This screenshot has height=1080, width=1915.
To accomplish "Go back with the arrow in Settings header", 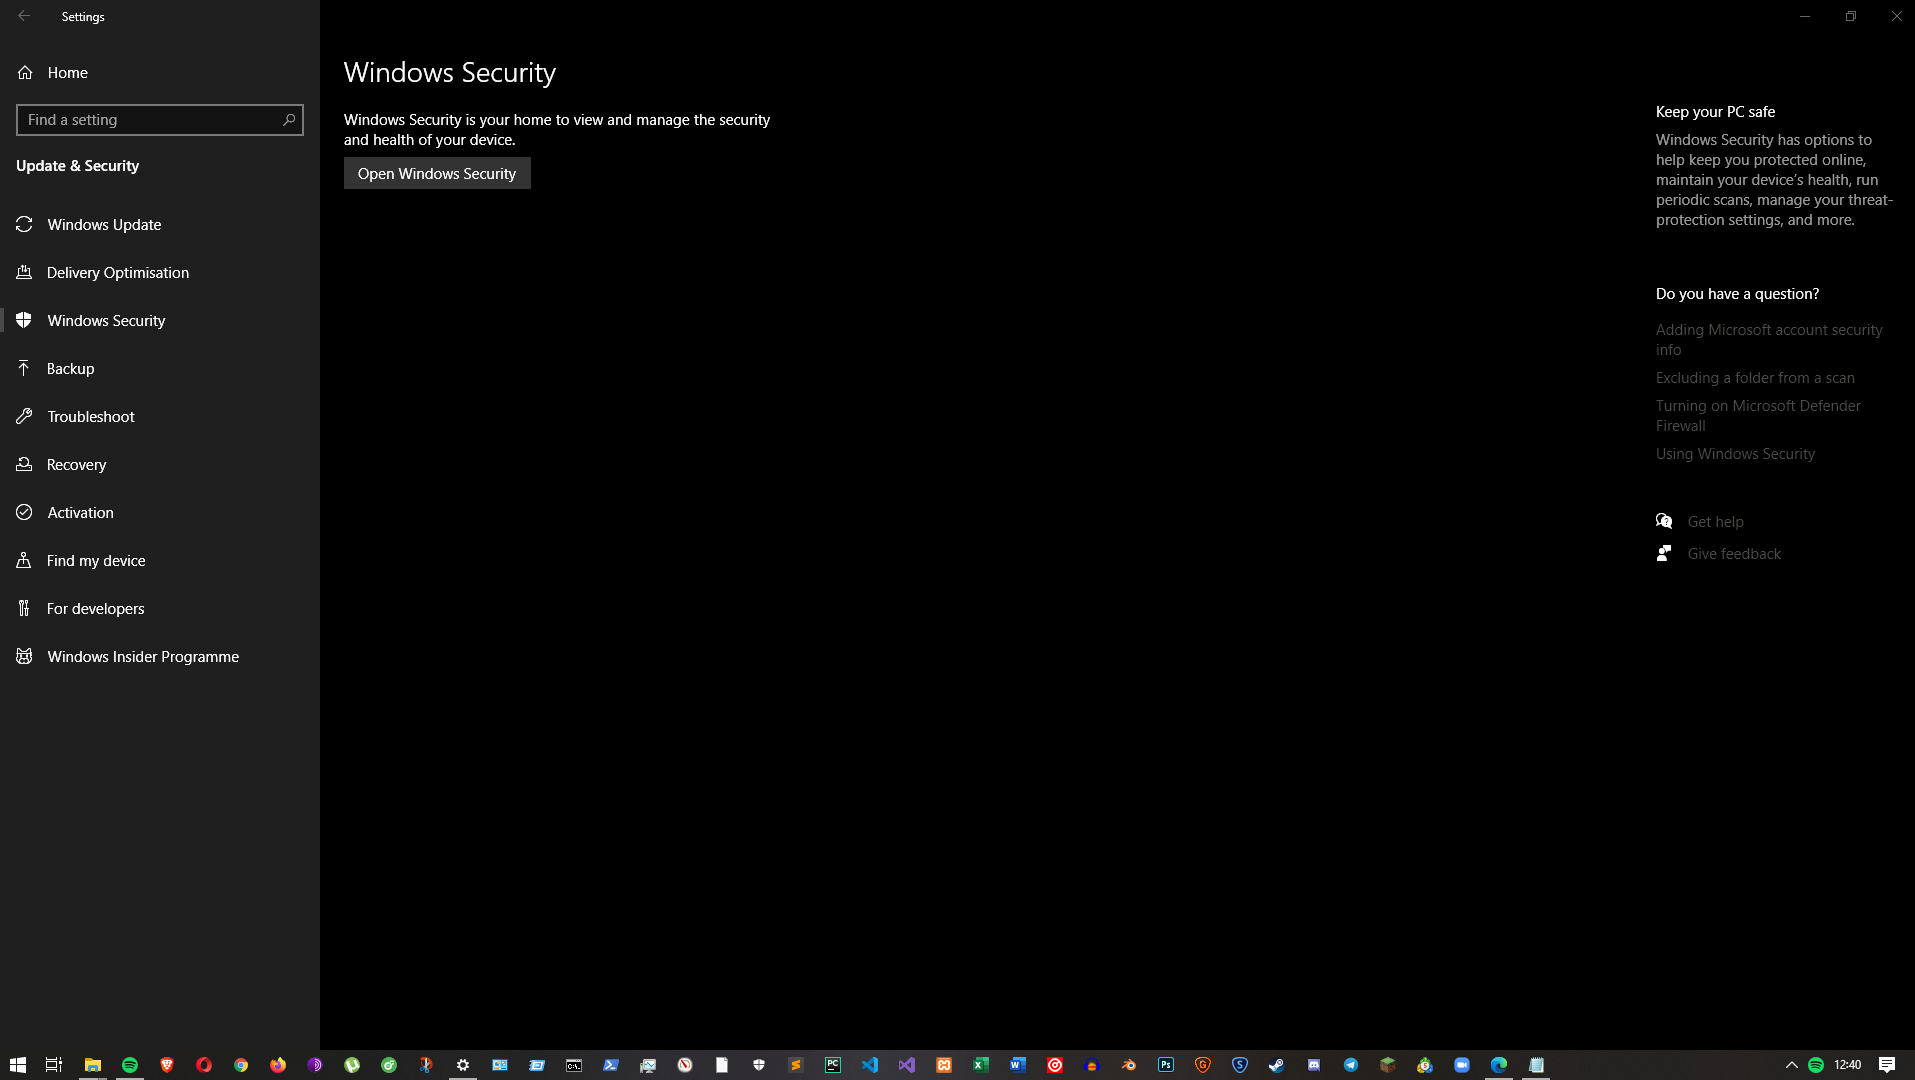I will pos(24,16).
